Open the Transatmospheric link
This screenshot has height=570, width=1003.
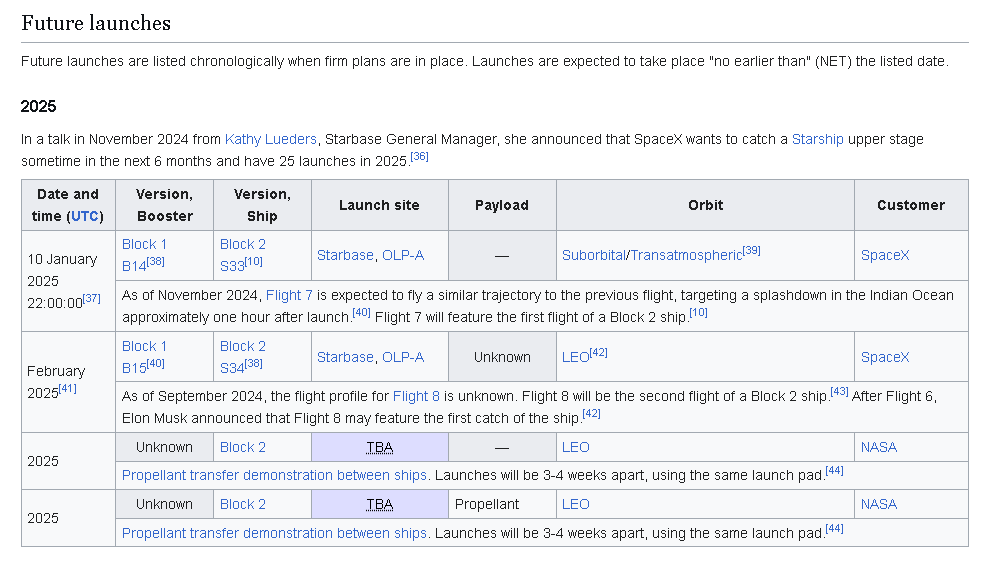(x=686, y=255)
